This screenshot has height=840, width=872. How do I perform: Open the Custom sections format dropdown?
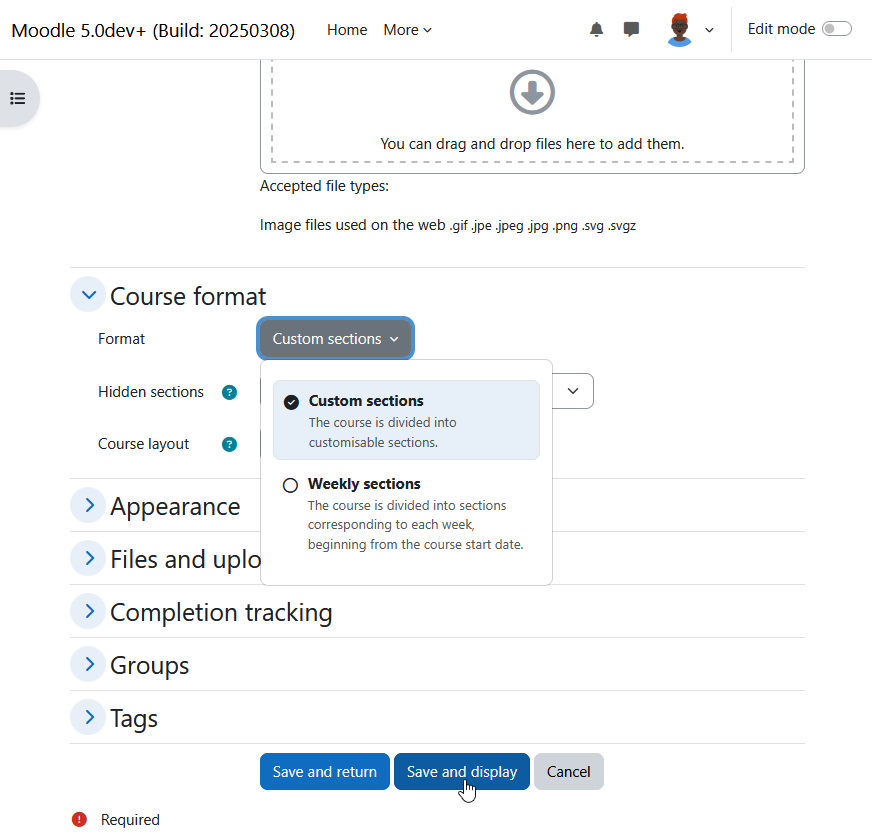click(335, 339)
